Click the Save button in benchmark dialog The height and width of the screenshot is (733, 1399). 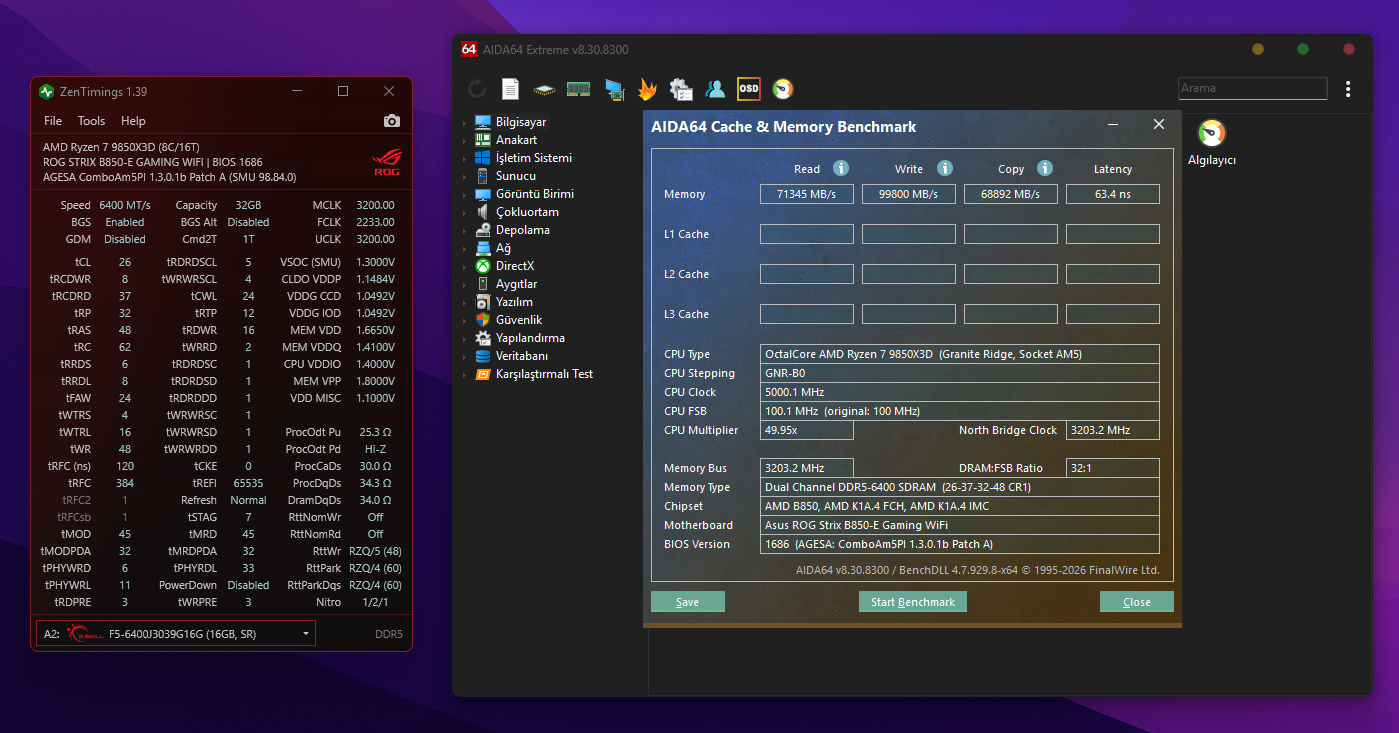(x=688, y=602)
